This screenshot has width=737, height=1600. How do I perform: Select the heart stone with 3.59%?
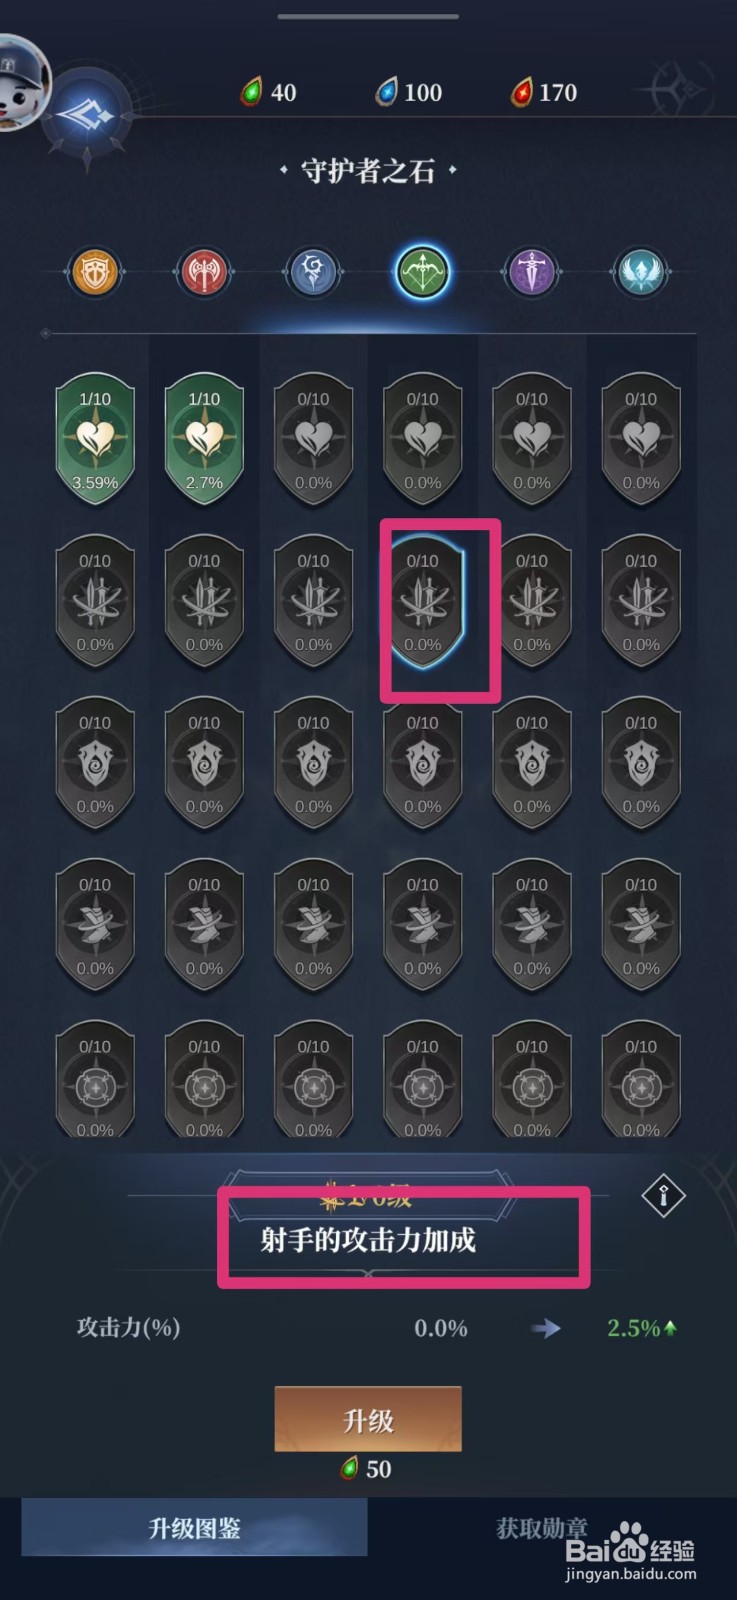(x=95, y=439)
